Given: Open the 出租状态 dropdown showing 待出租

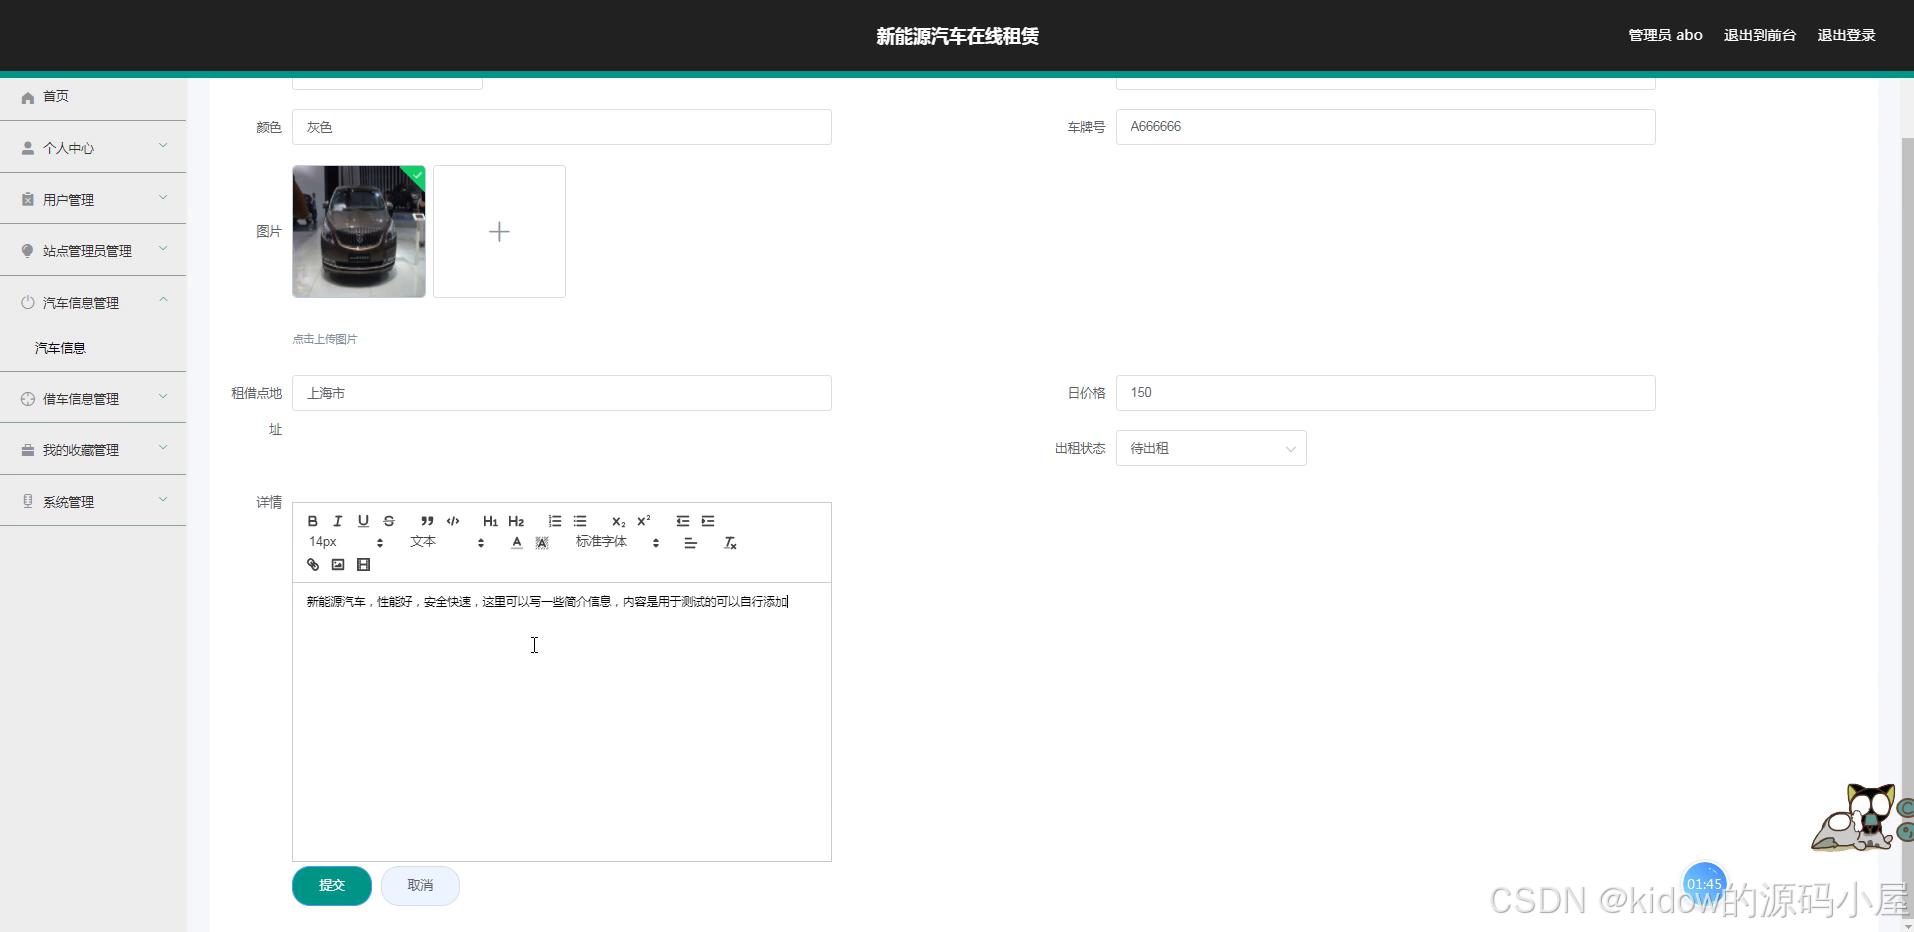Looking at the screenshot, I should [1211, 448].
